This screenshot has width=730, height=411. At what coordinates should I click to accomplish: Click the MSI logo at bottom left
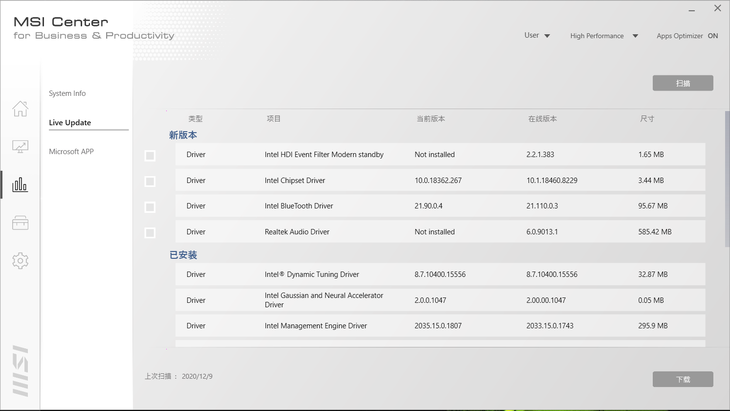(20, 370)
